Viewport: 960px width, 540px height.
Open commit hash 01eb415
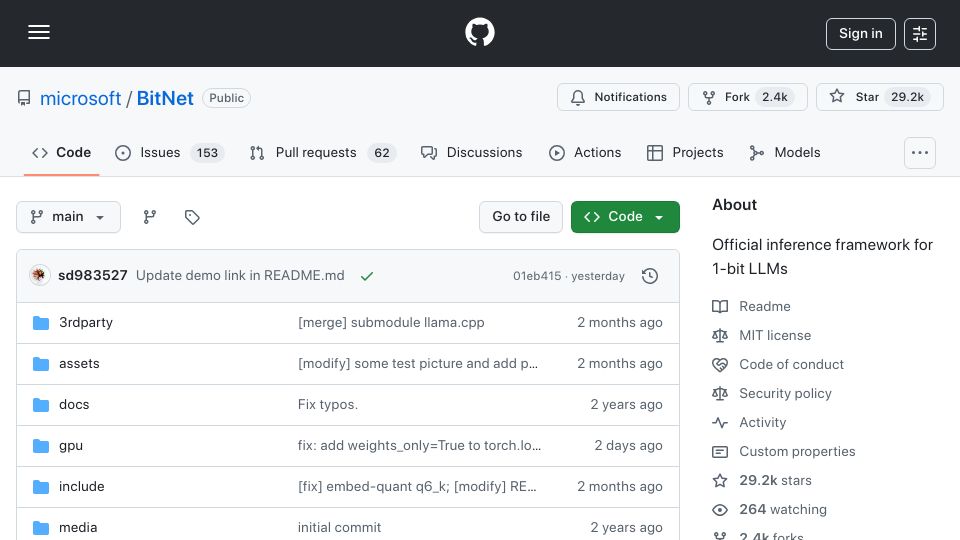pyautogui.click(x=537, y=276)
